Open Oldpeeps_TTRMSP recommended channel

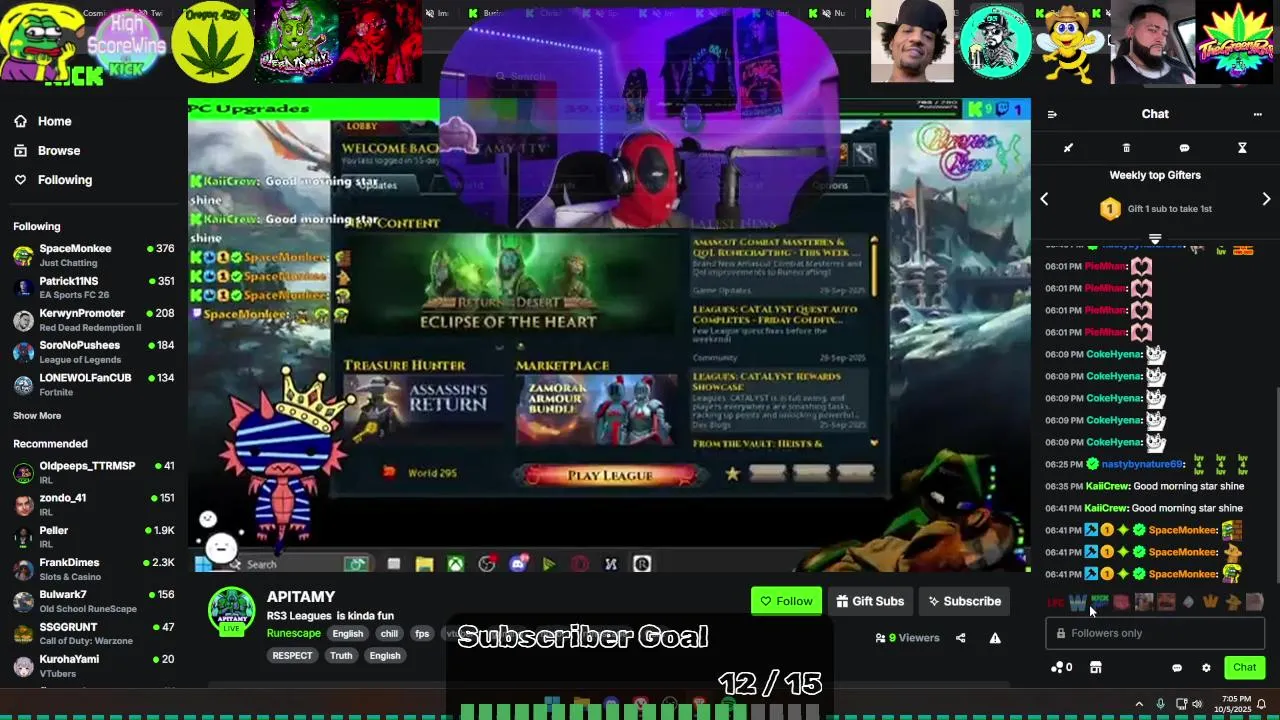click(x=93, y=472)
